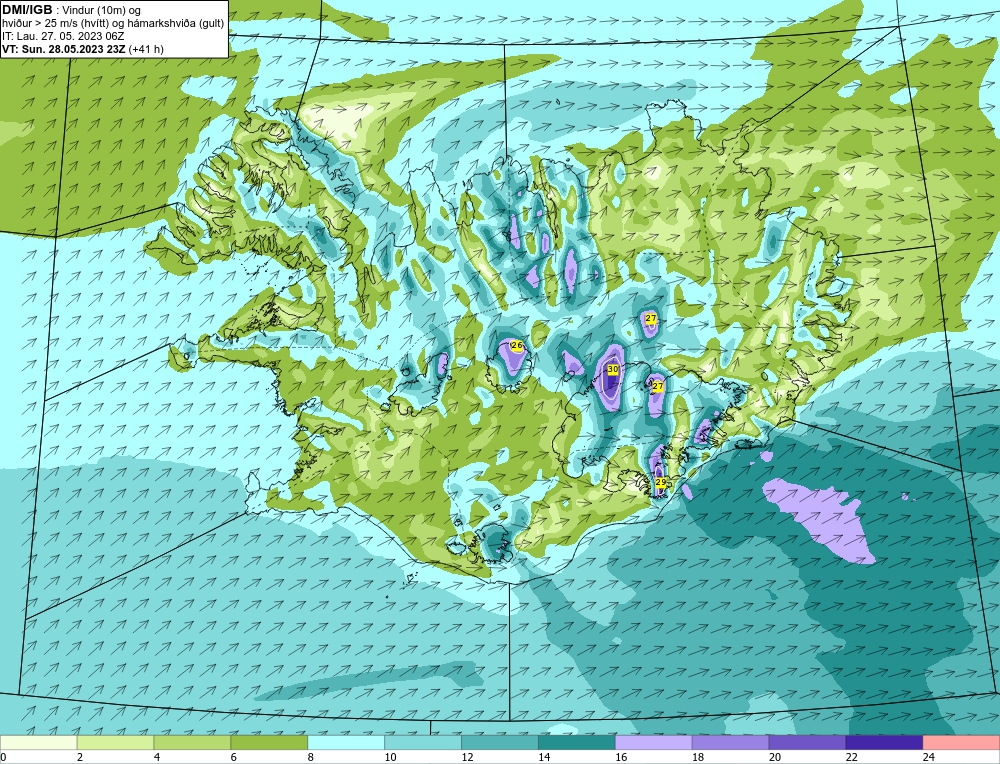The width and height of the screenshot is (1000, 764).
Task: Select the 8–10 m/s pale cyan legend swatch
Action: pyautogui.click(x=346, y=742)
